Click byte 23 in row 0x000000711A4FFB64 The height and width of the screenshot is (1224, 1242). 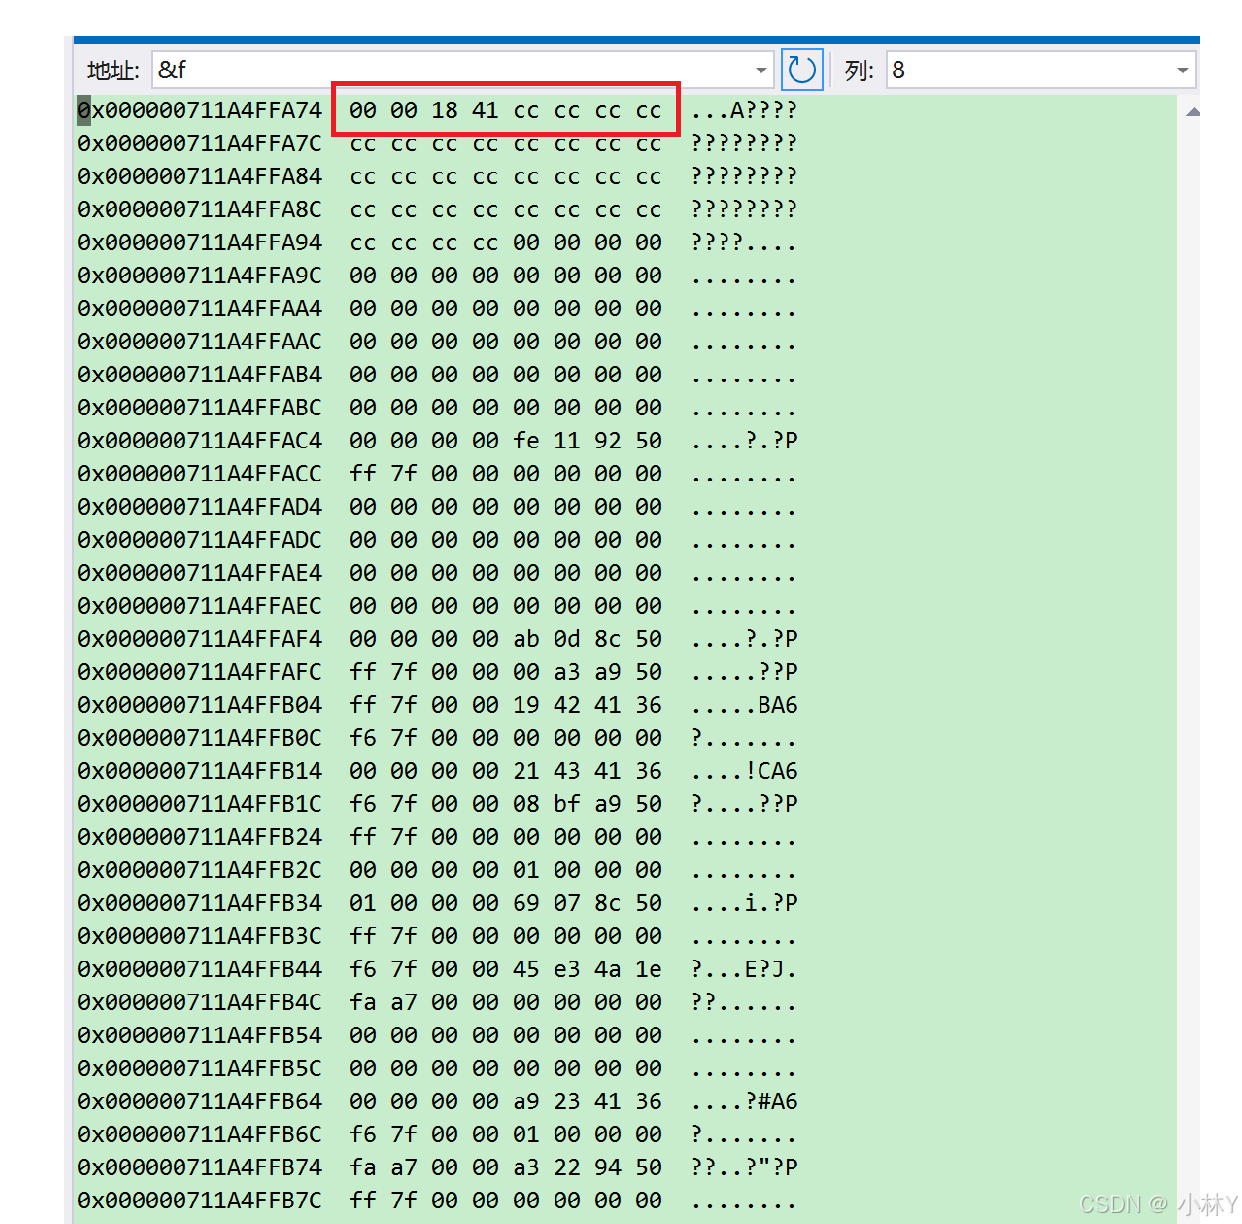coord(567,1100)
